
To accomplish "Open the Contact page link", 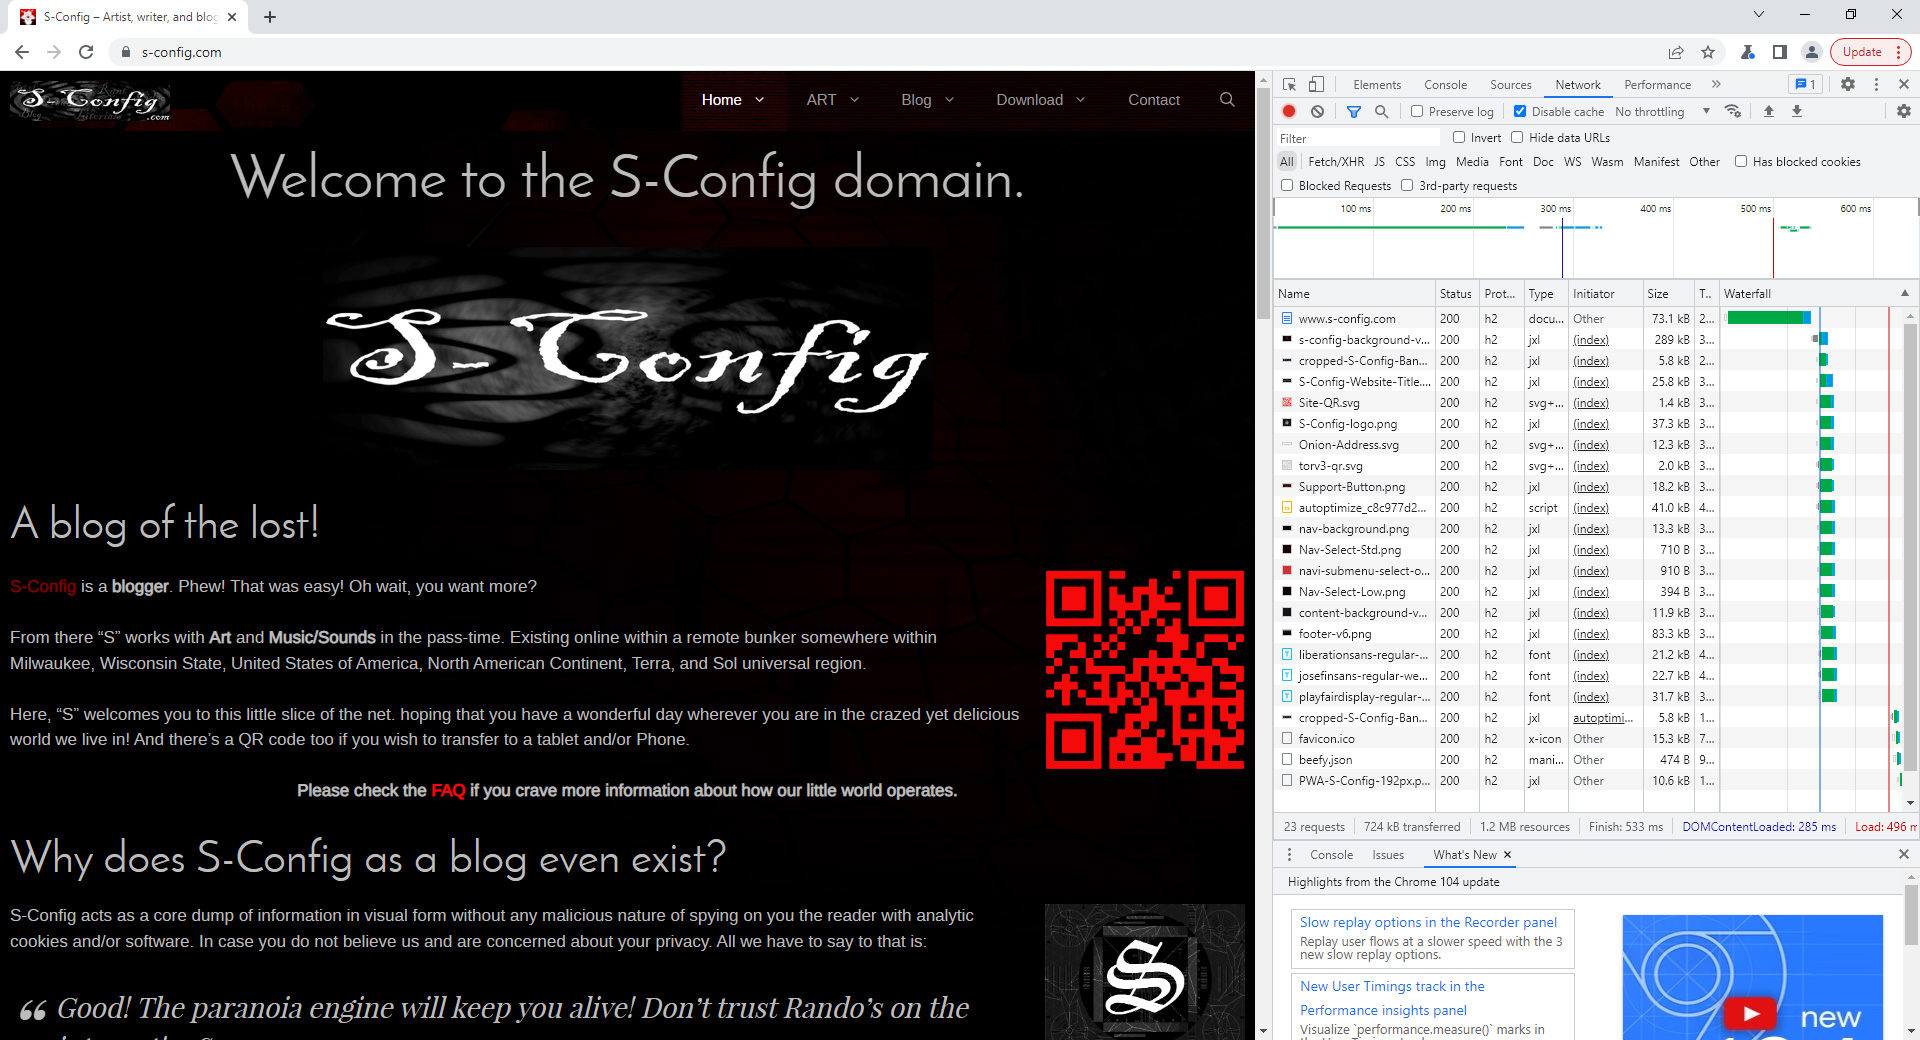I will [1153, 100].
